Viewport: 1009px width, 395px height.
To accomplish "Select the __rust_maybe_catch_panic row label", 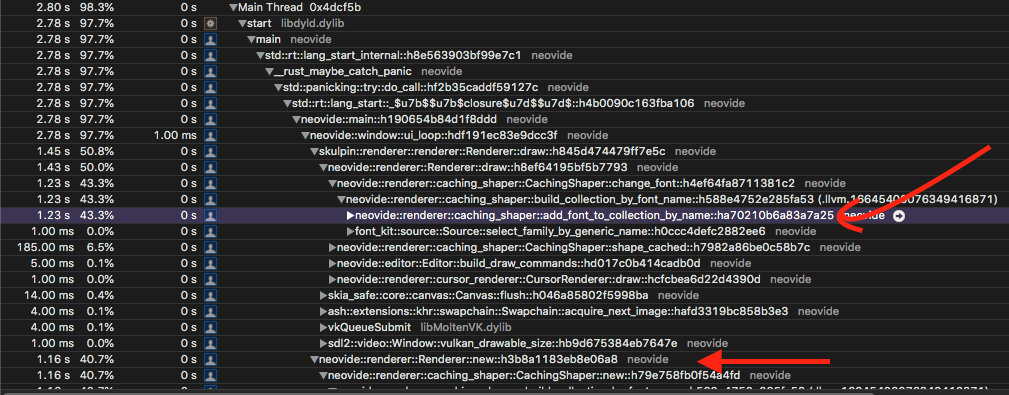I will click(343, 71).
